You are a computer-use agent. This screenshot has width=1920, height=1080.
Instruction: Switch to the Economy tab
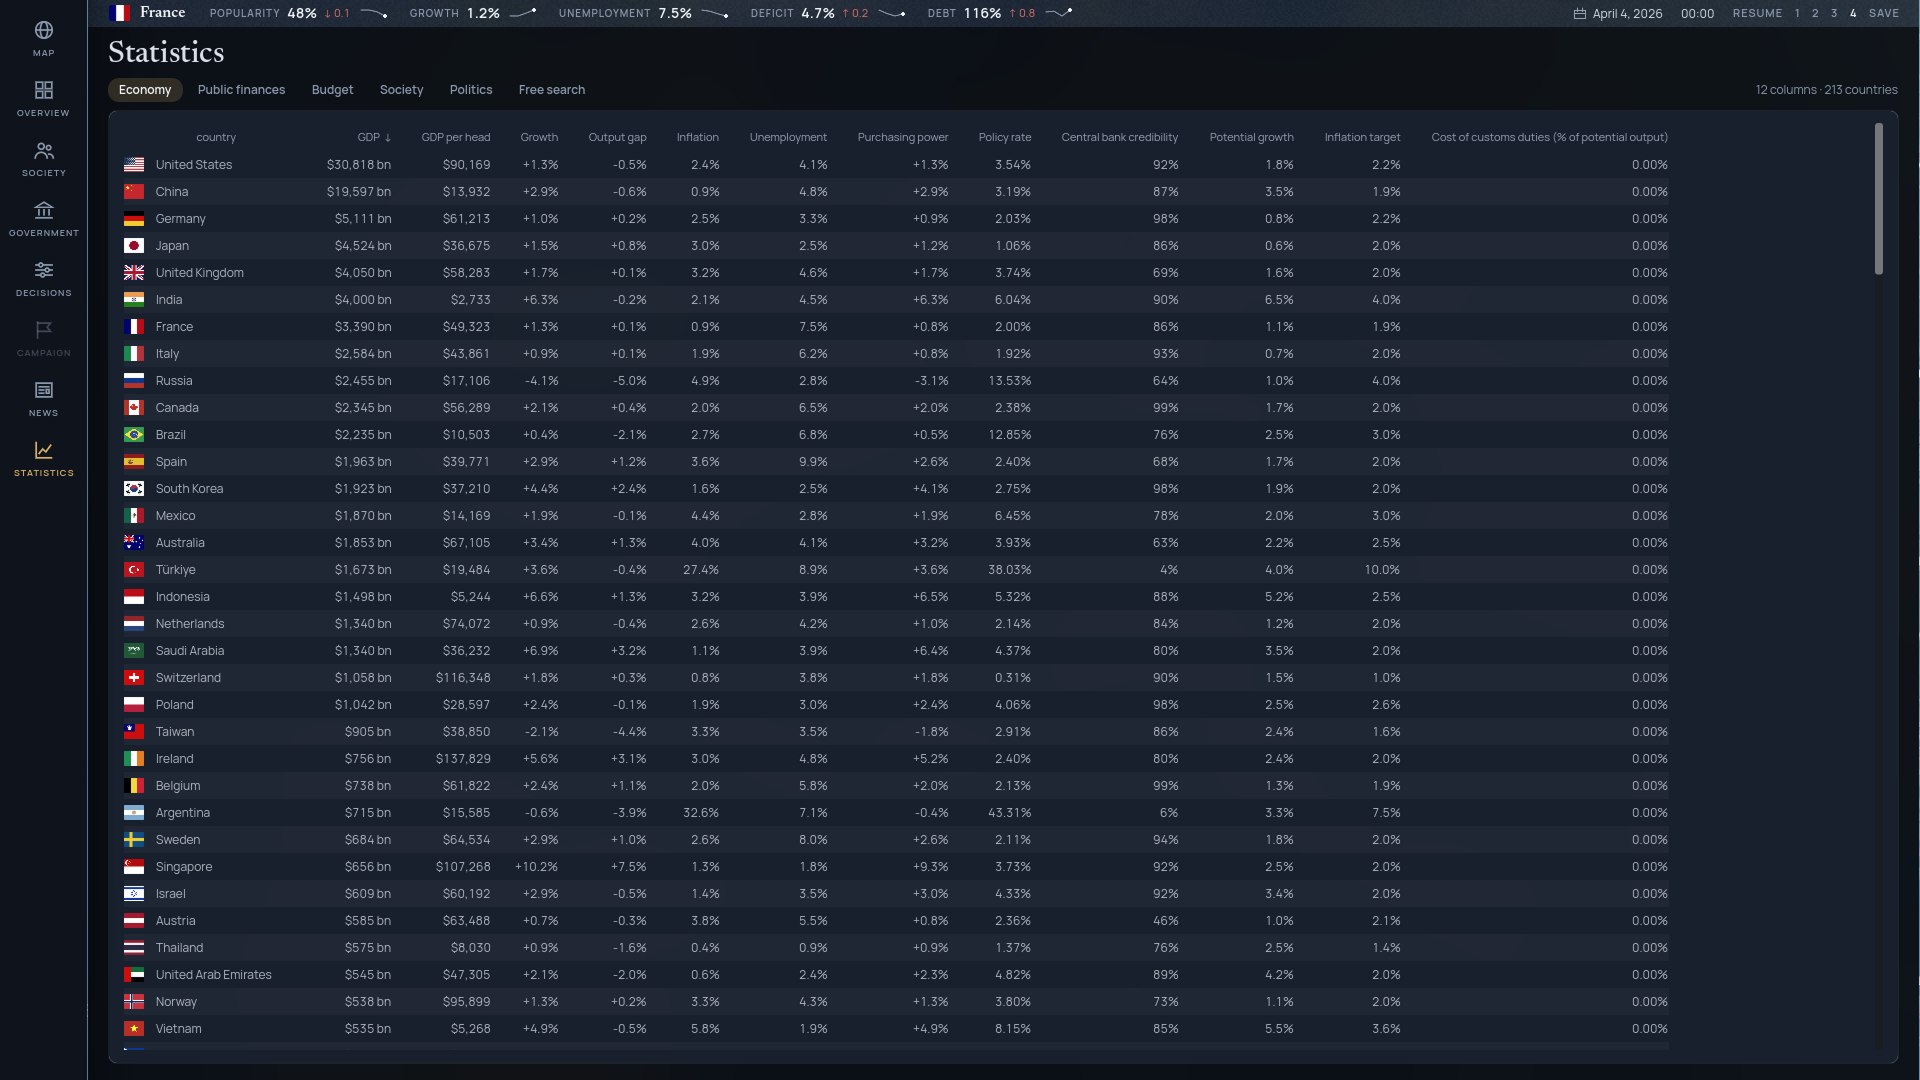145,90
